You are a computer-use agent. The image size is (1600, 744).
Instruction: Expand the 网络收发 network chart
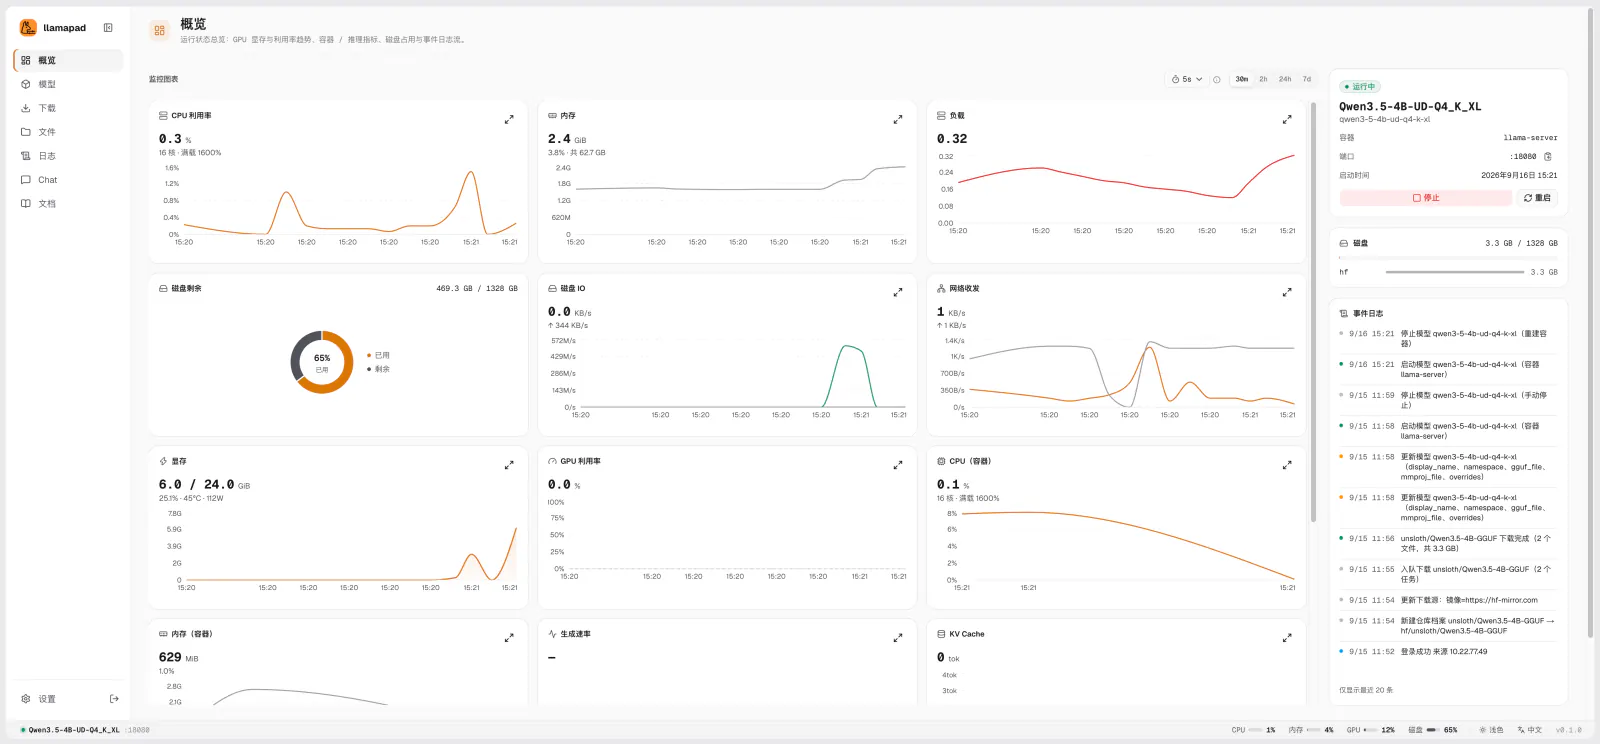point(1287,293)
